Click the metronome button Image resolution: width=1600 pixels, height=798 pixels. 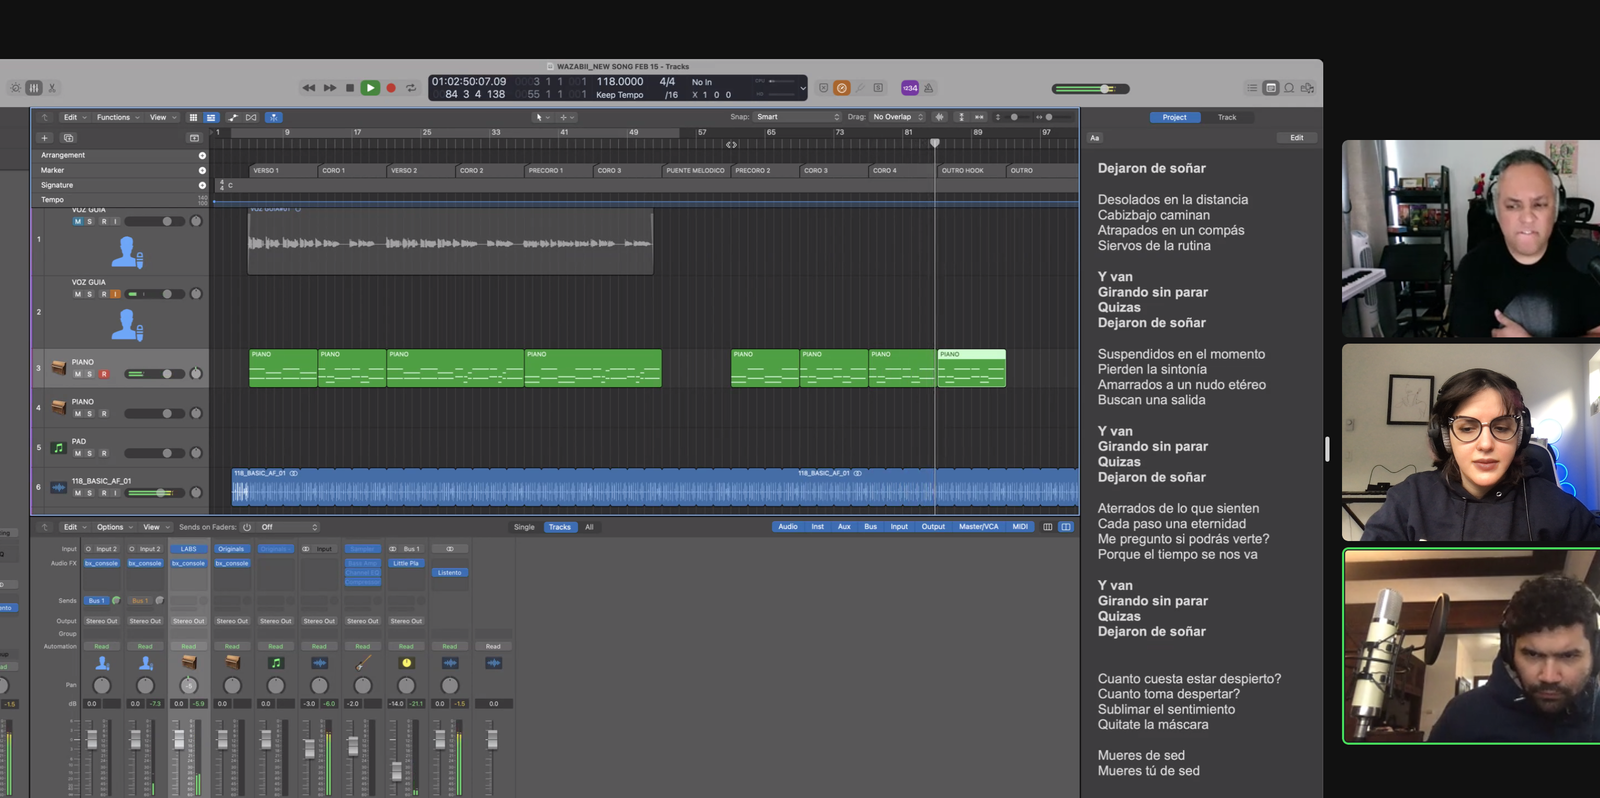pos(928,88)
